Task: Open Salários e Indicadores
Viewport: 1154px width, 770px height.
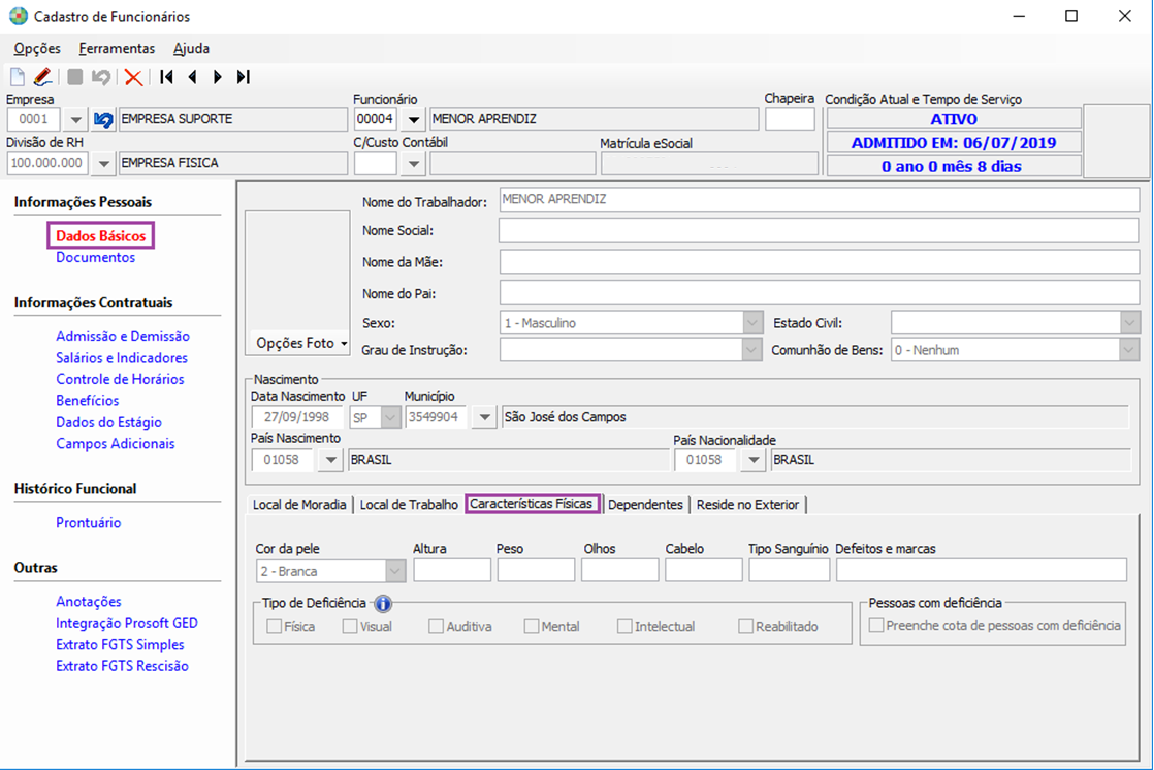Action: 122,358
